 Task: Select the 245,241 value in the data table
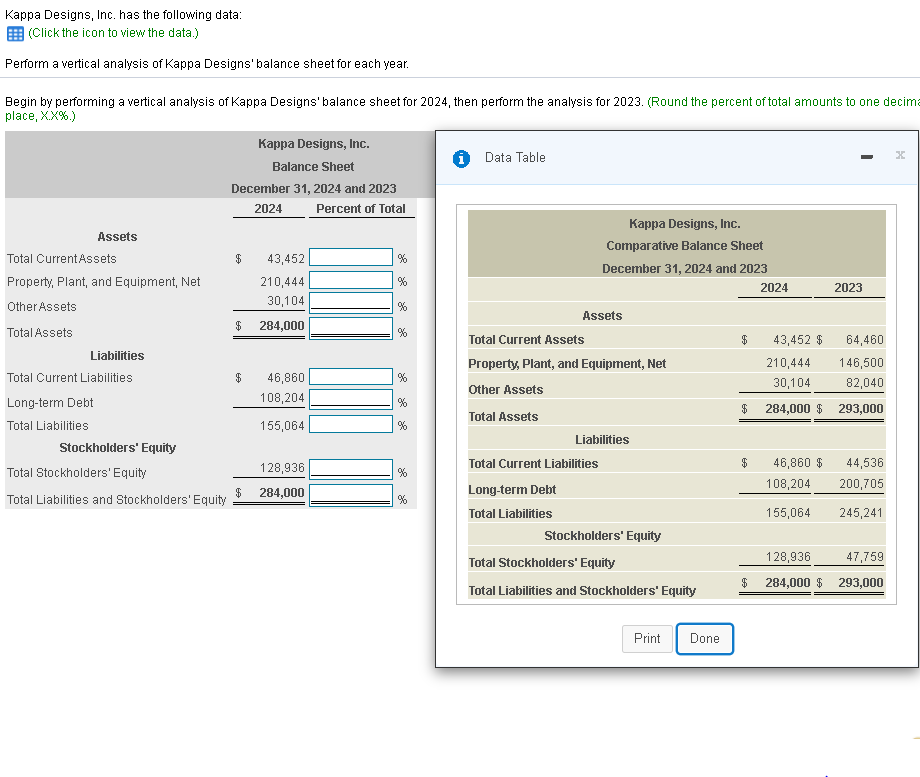click(861, 513)
